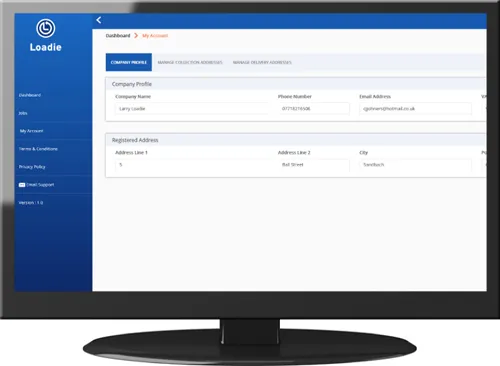Click the Dashboard breadcrumb link
The width and height of the screenshot is (500, 366).
(118, 35)
